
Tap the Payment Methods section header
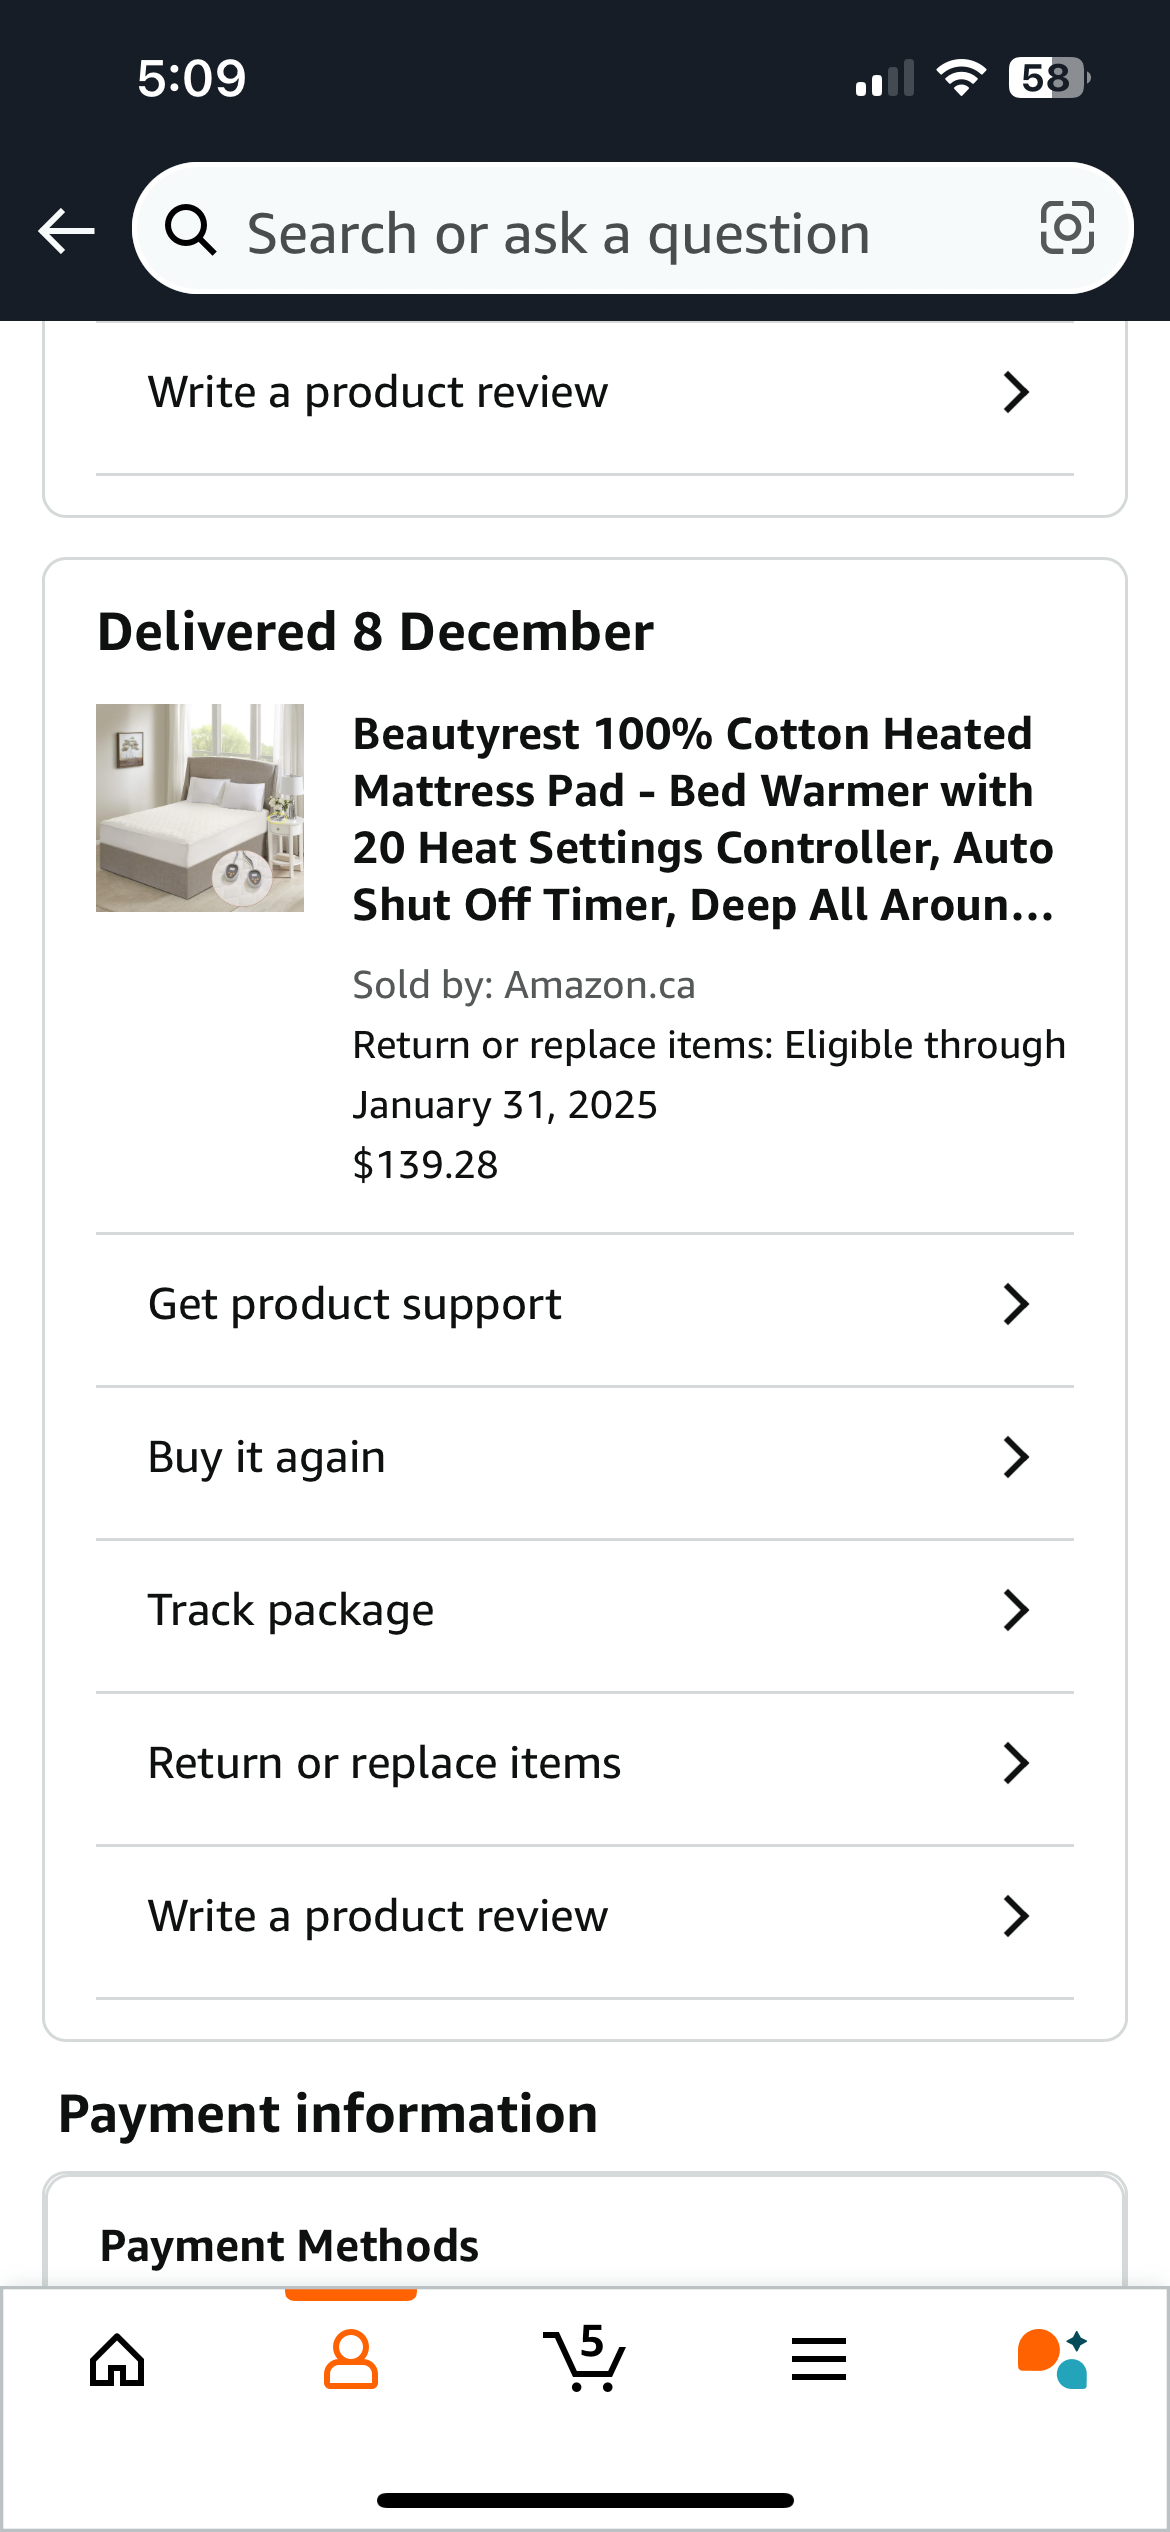pos(289,2246)
